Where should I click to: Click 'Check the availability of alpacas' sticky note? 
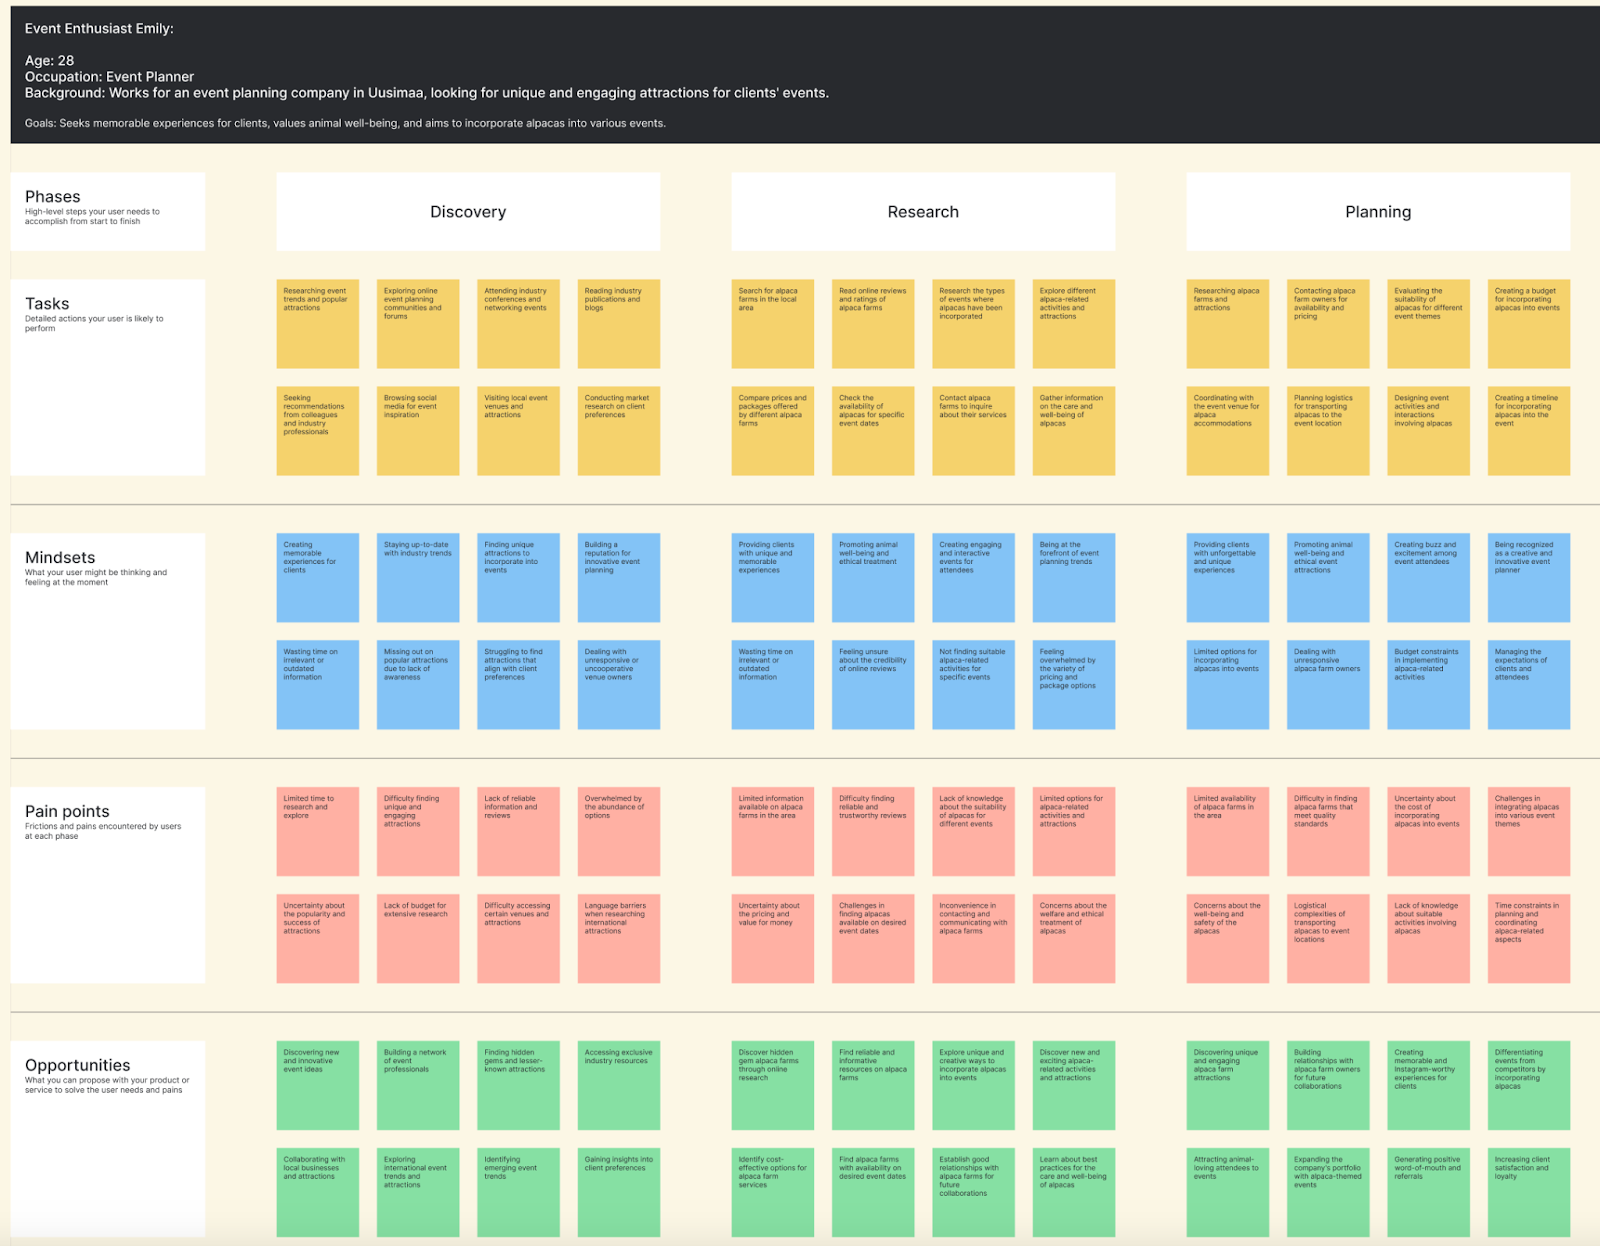pos(873,430)
